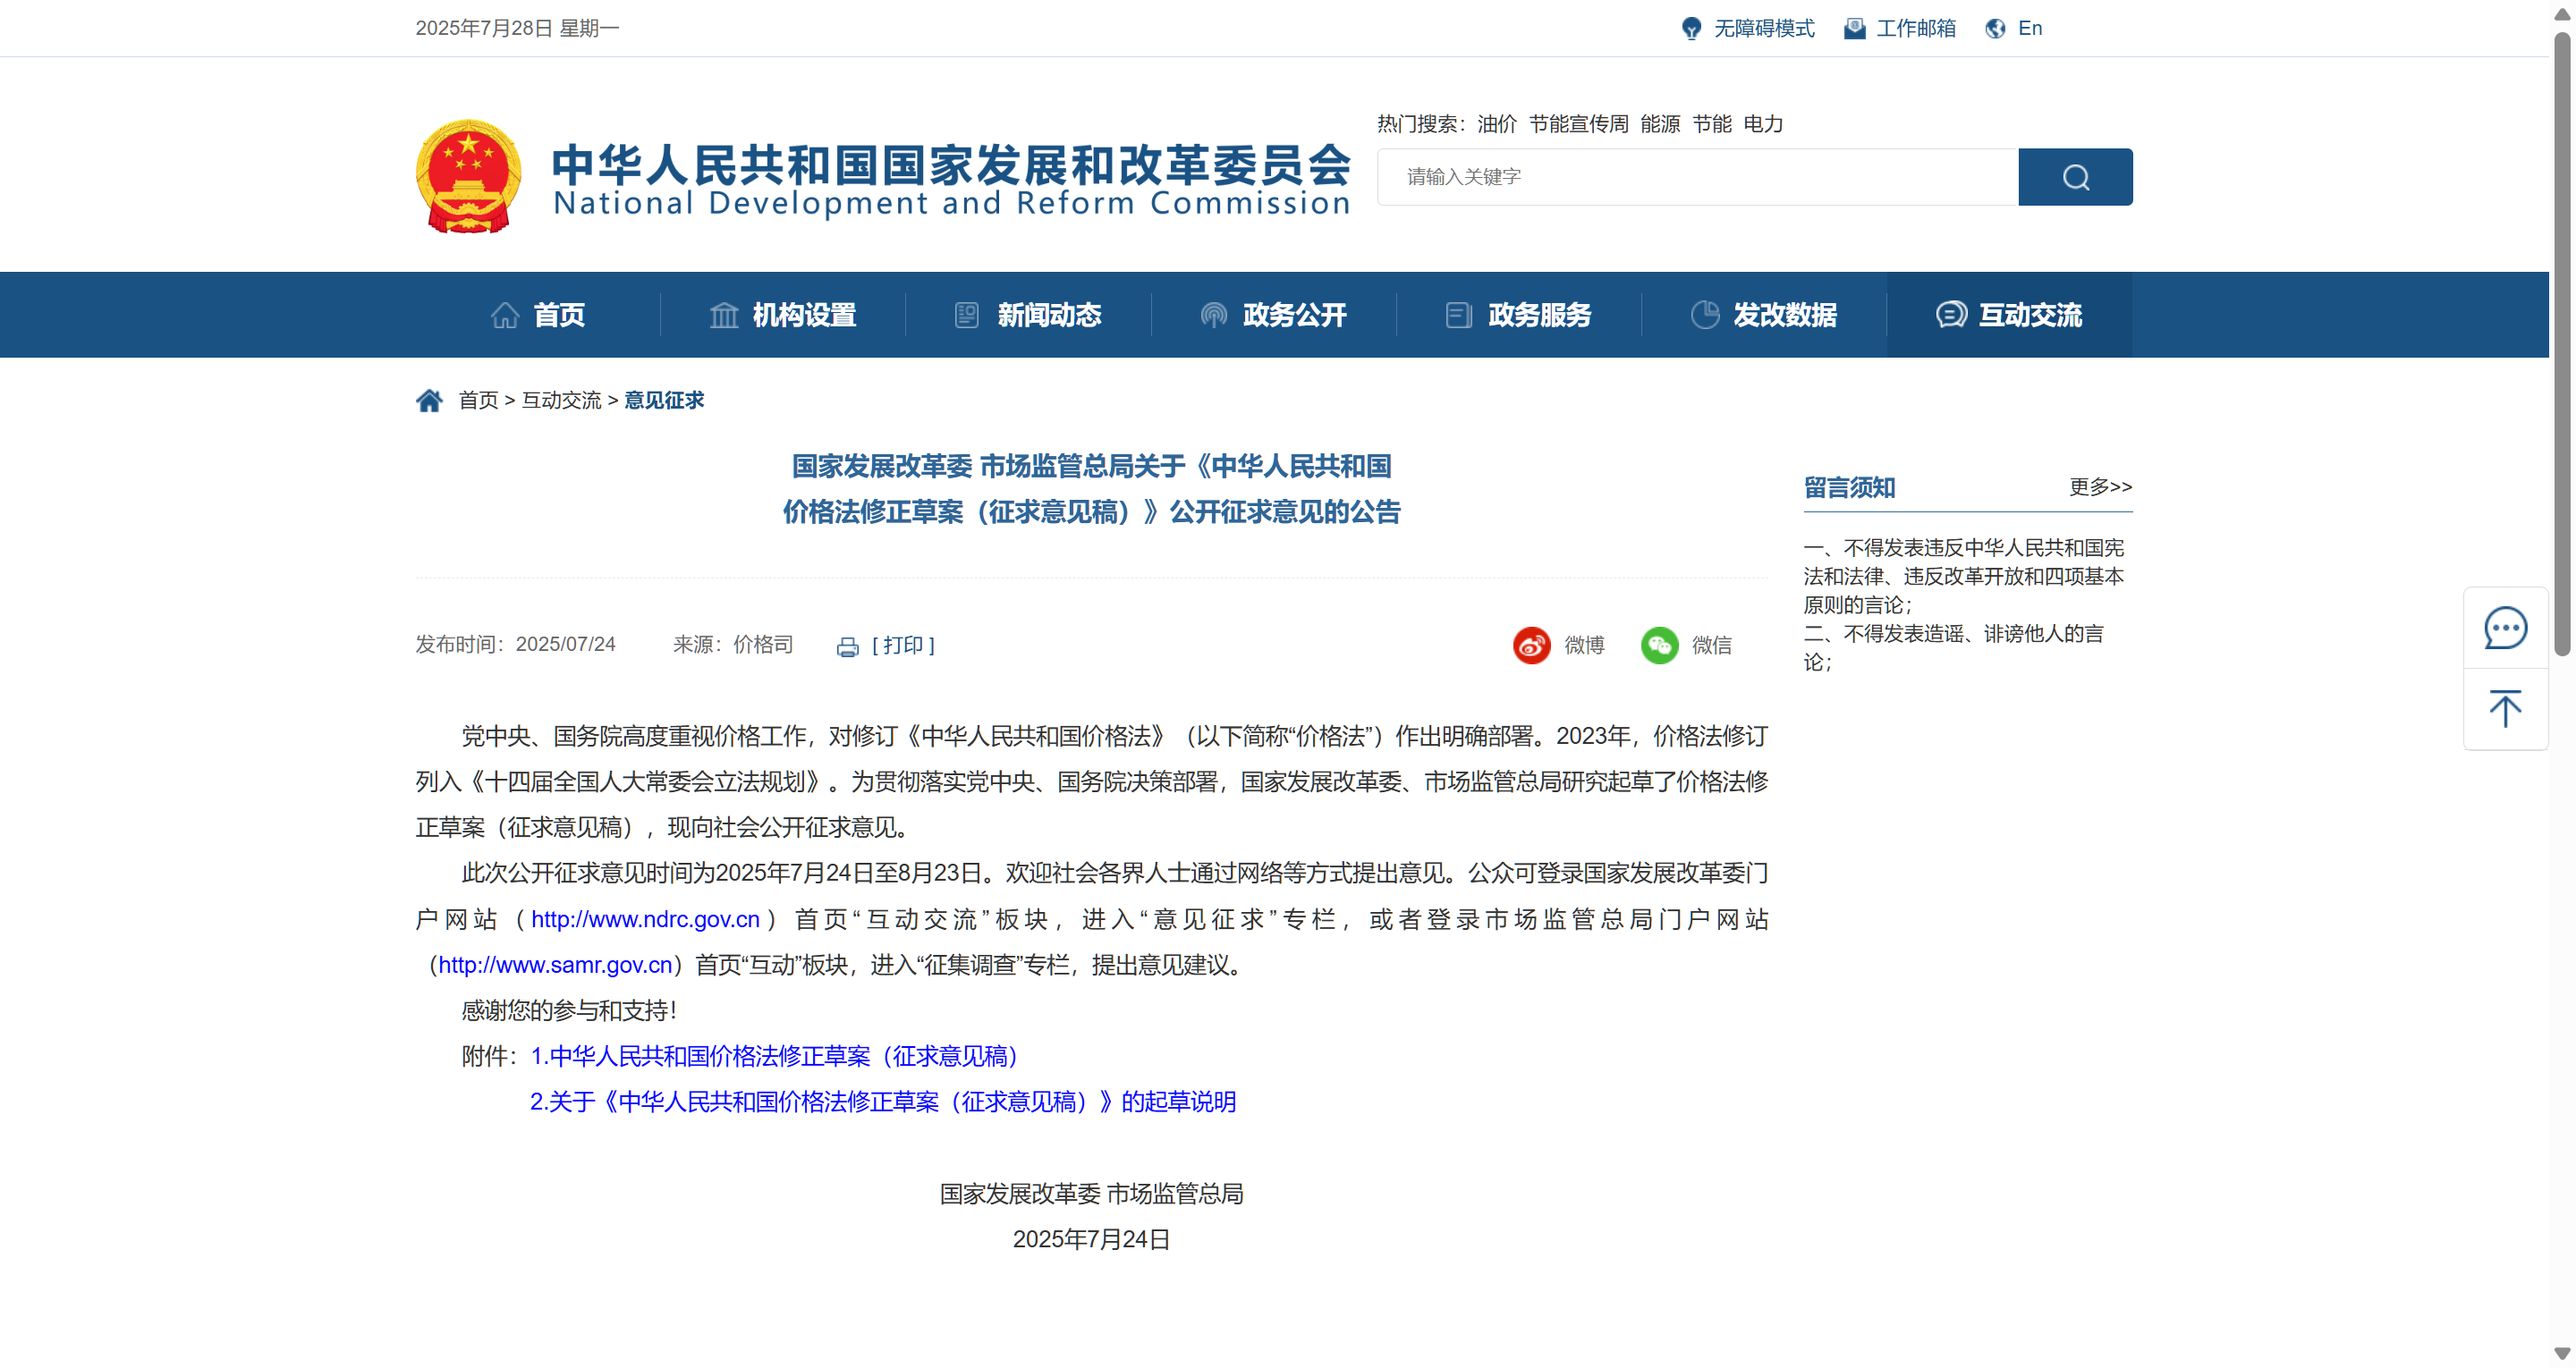Screen dimensions: 2576x1368
Task: Click the search magnifier button
Action: tap(2075, 177)
